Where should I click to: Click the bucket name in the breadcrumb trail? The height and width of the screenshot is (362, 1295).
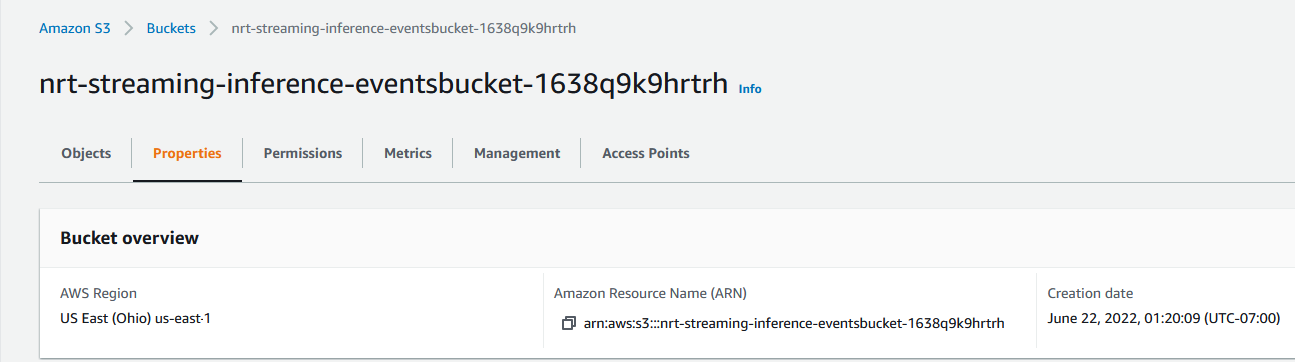[x=404, y=28]
